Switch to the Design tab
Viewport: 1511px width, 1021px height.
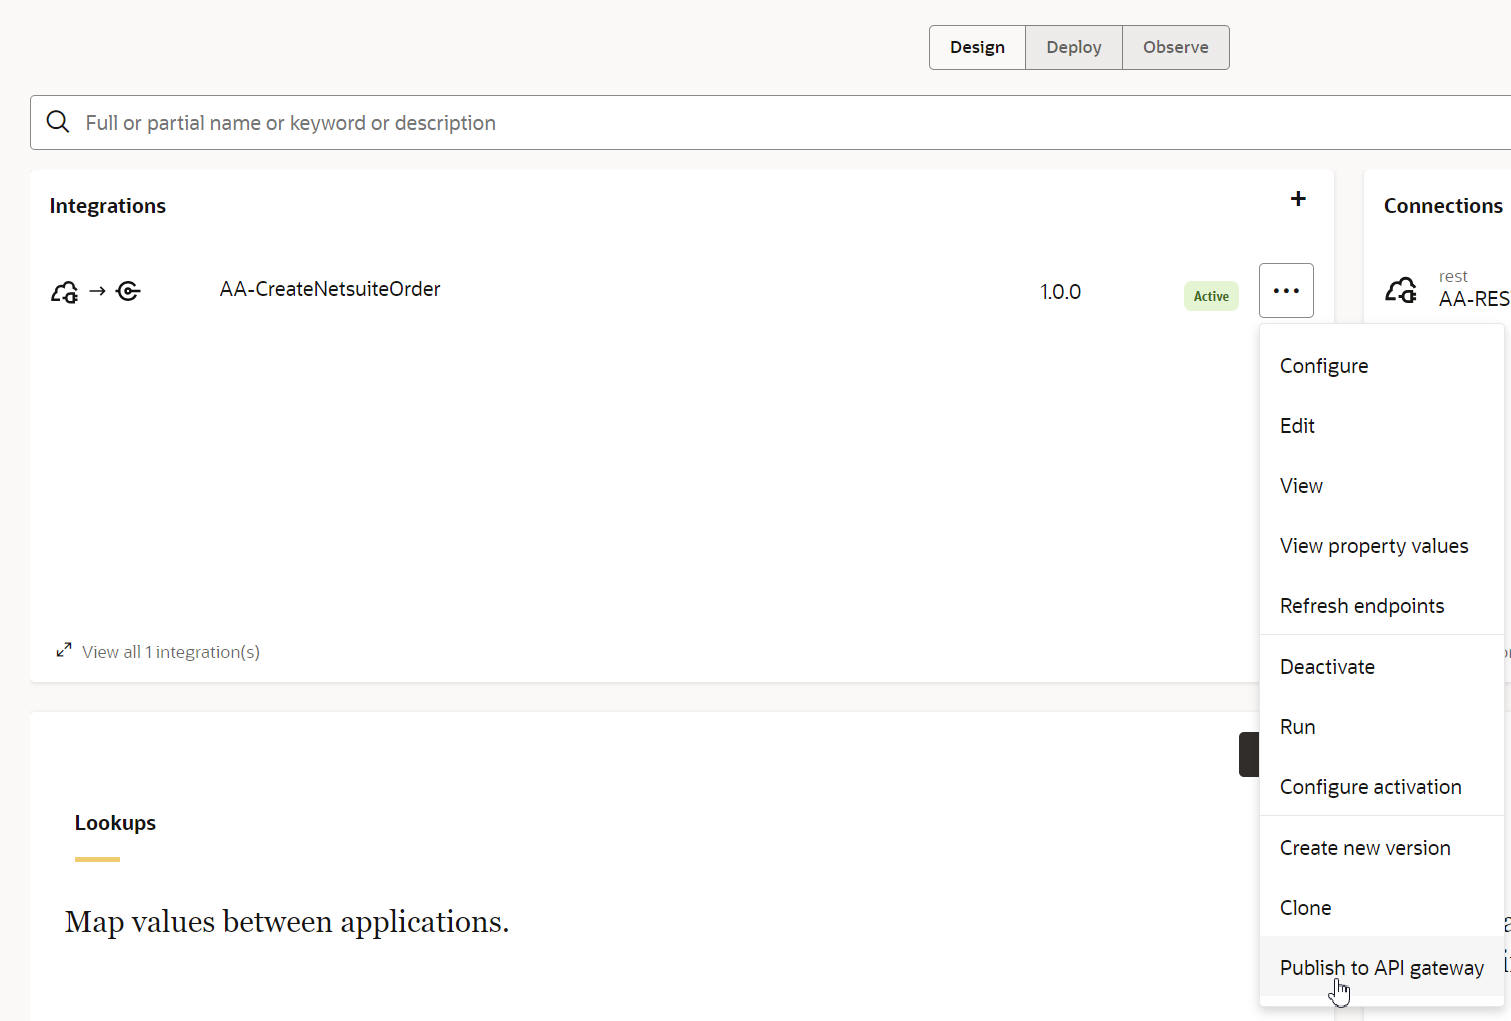pyautogui.click(x=977, y=47)
